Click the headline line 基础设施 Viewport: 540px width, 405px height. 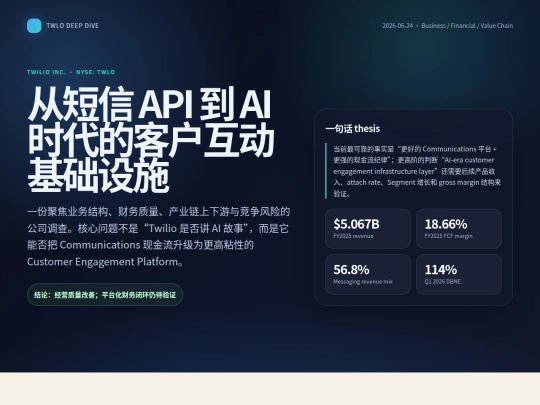98,175
